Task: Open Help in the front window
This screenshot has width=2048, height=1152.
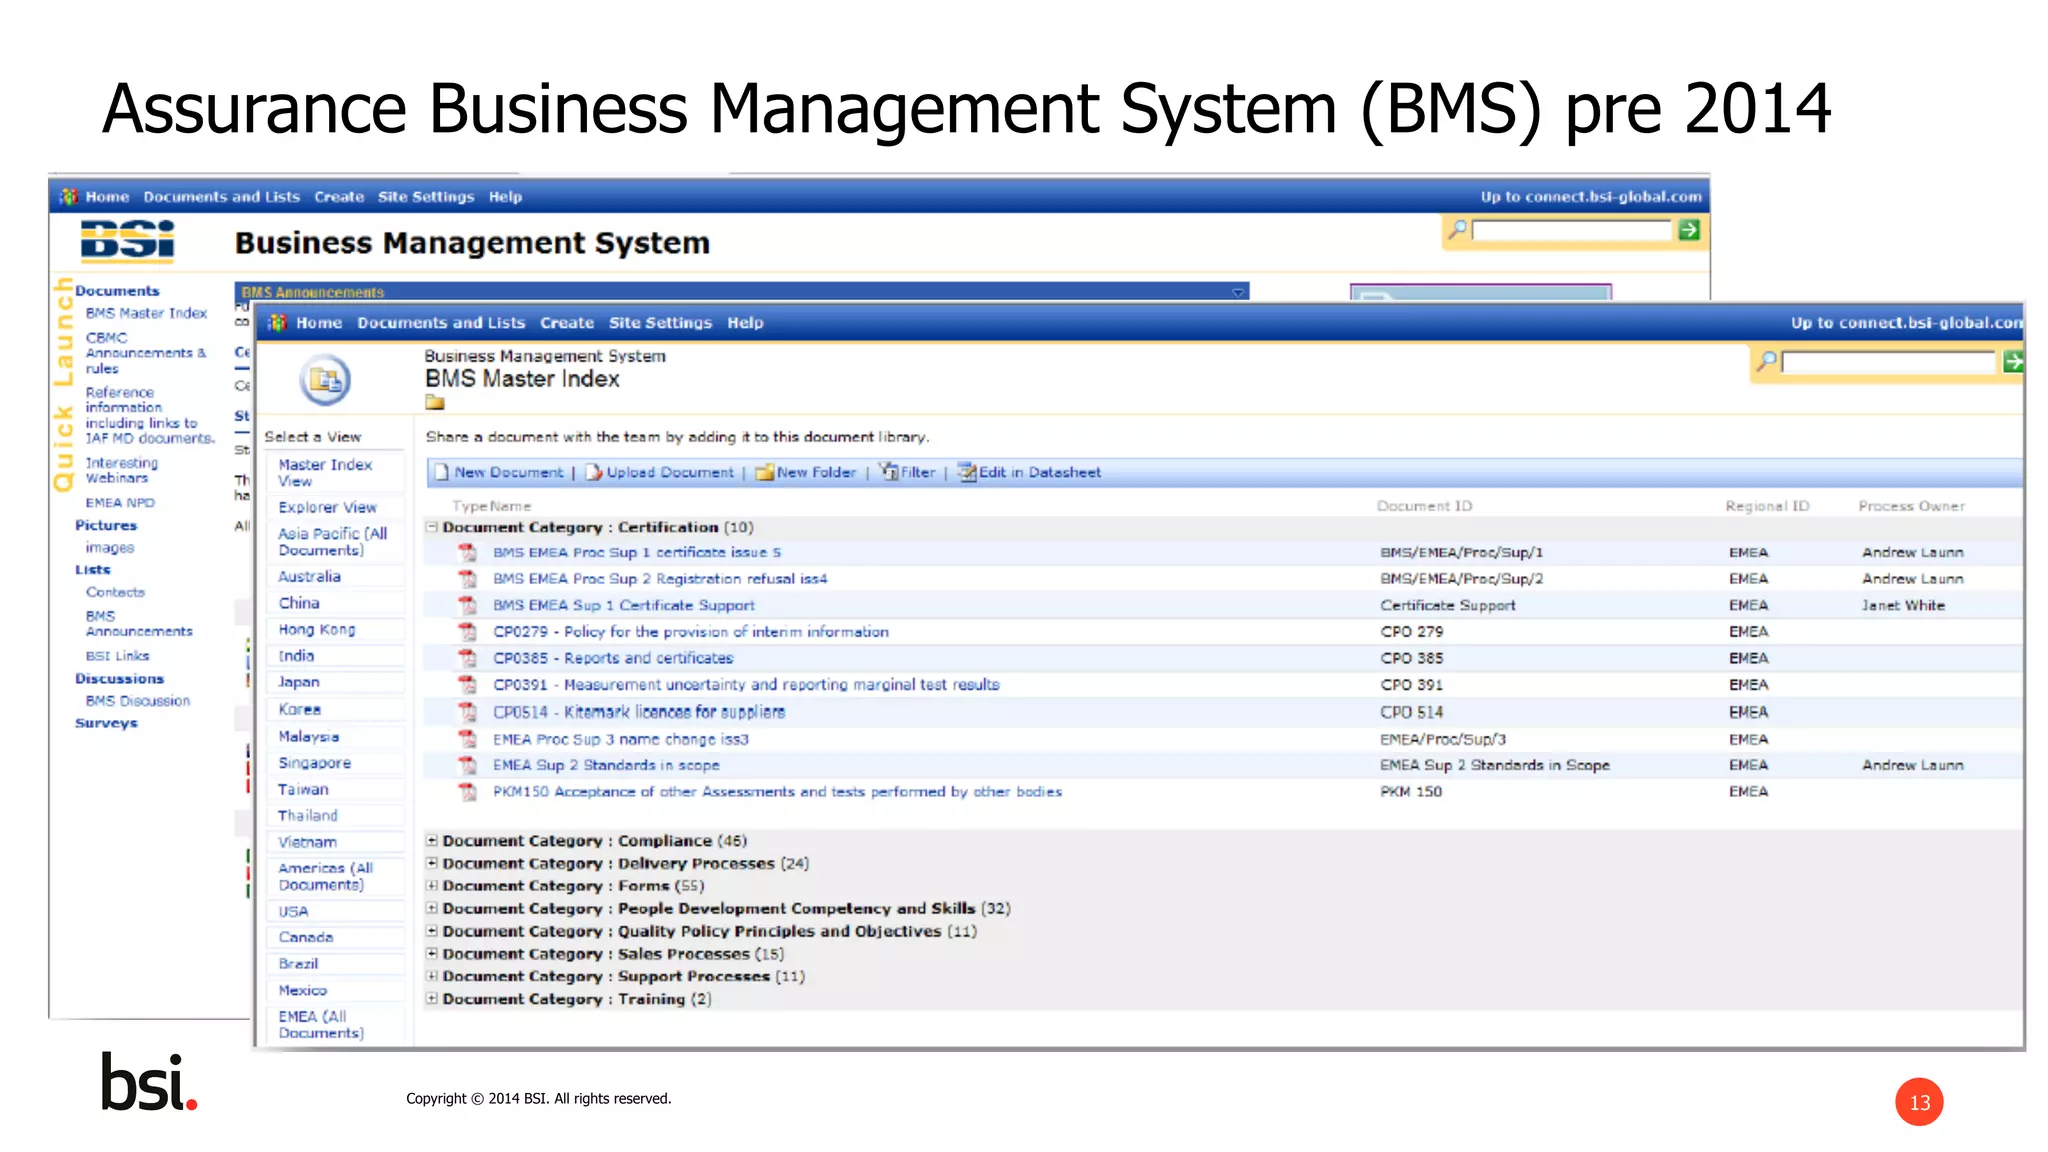Action: click(x=745, y=323)
